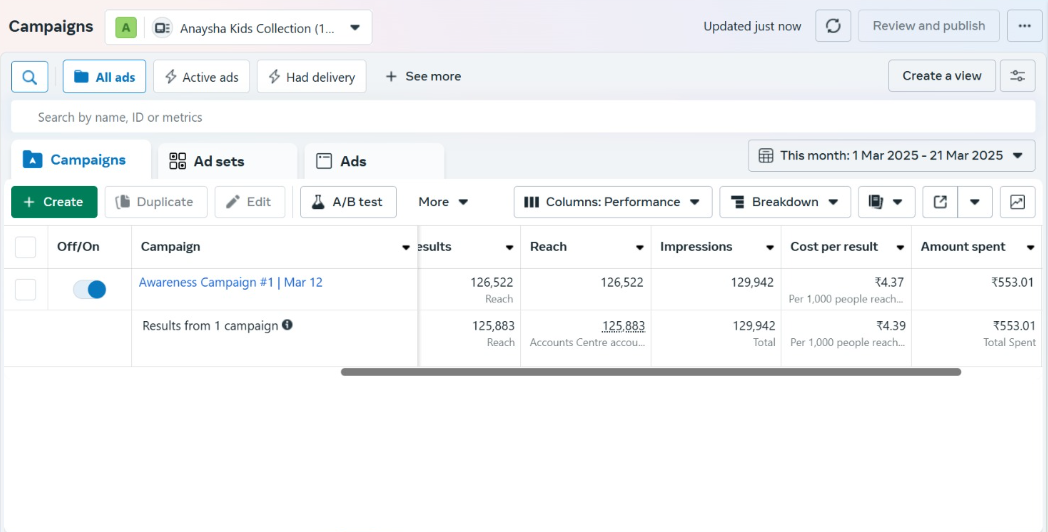Check the select-all campaigns checkbox
Image resolution: width=1048 pixels, height=532 pixels.
[25, 247]
